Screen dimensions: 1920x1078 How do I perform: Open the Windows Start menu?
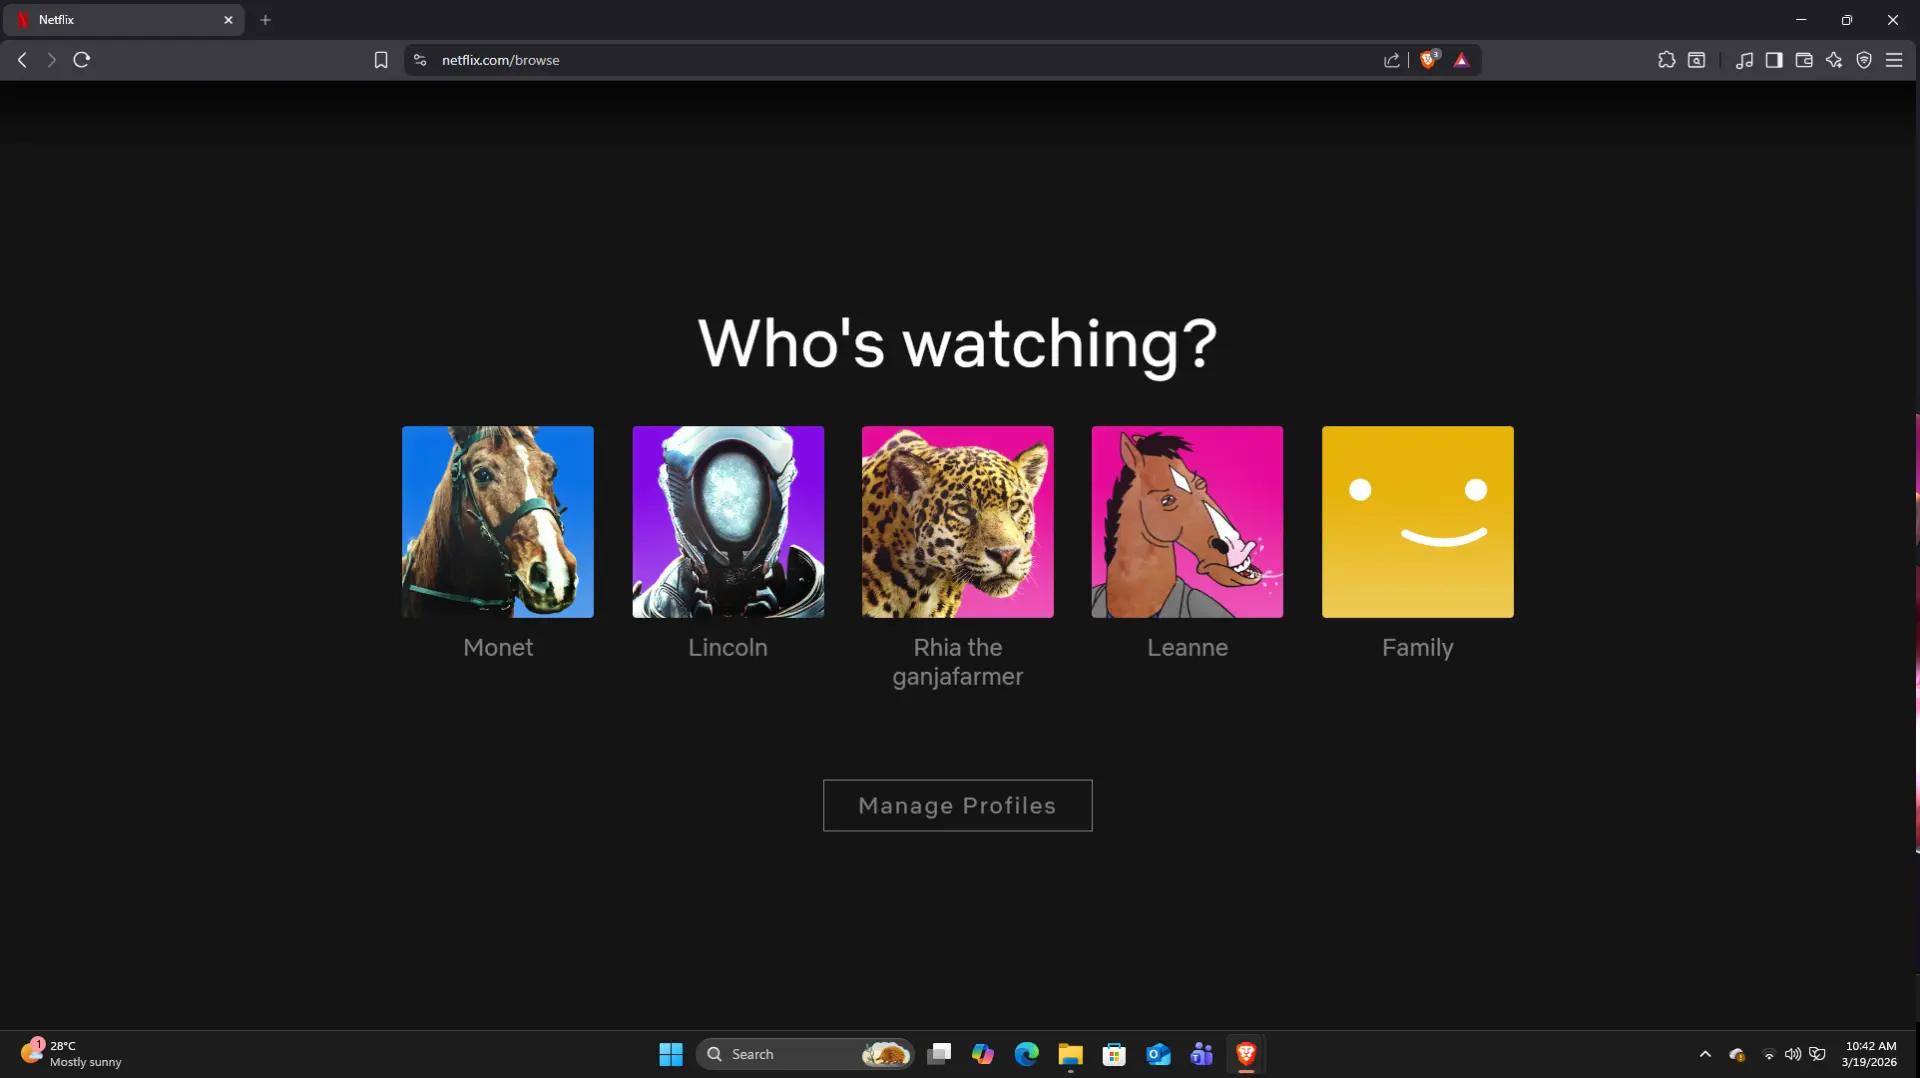(x=671, y=1054)
